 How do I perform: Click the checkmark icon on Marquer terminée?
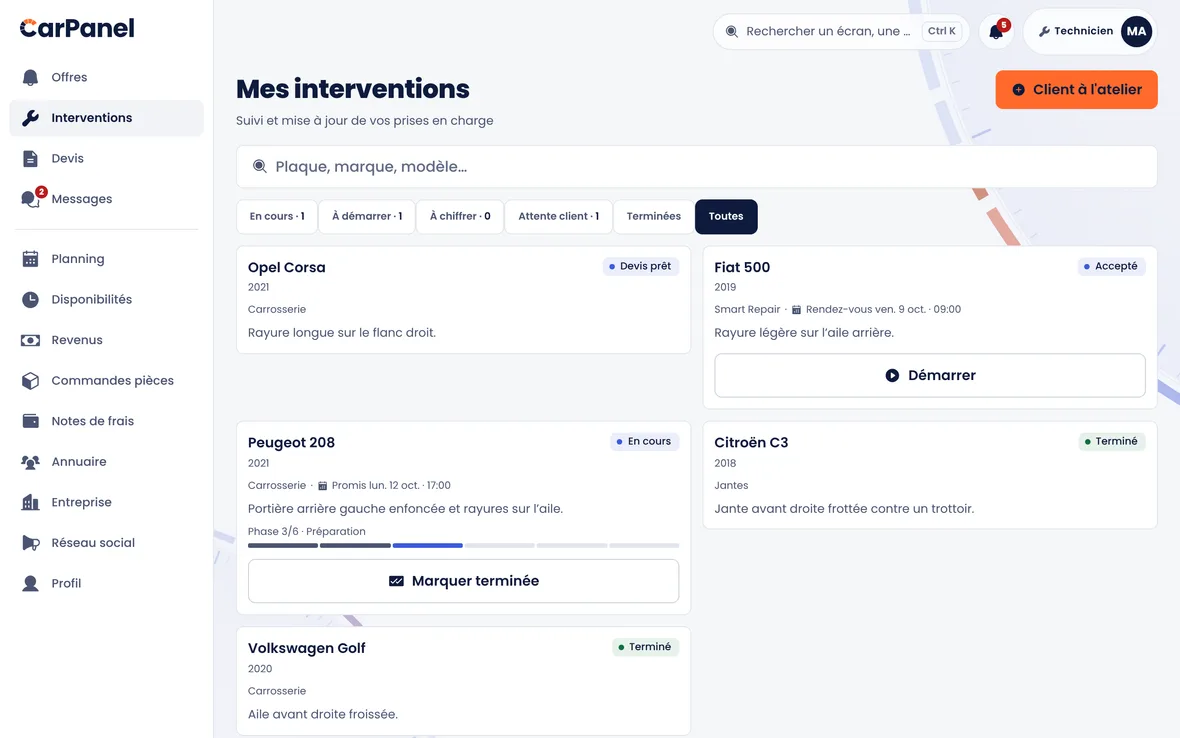coord(396,581)
